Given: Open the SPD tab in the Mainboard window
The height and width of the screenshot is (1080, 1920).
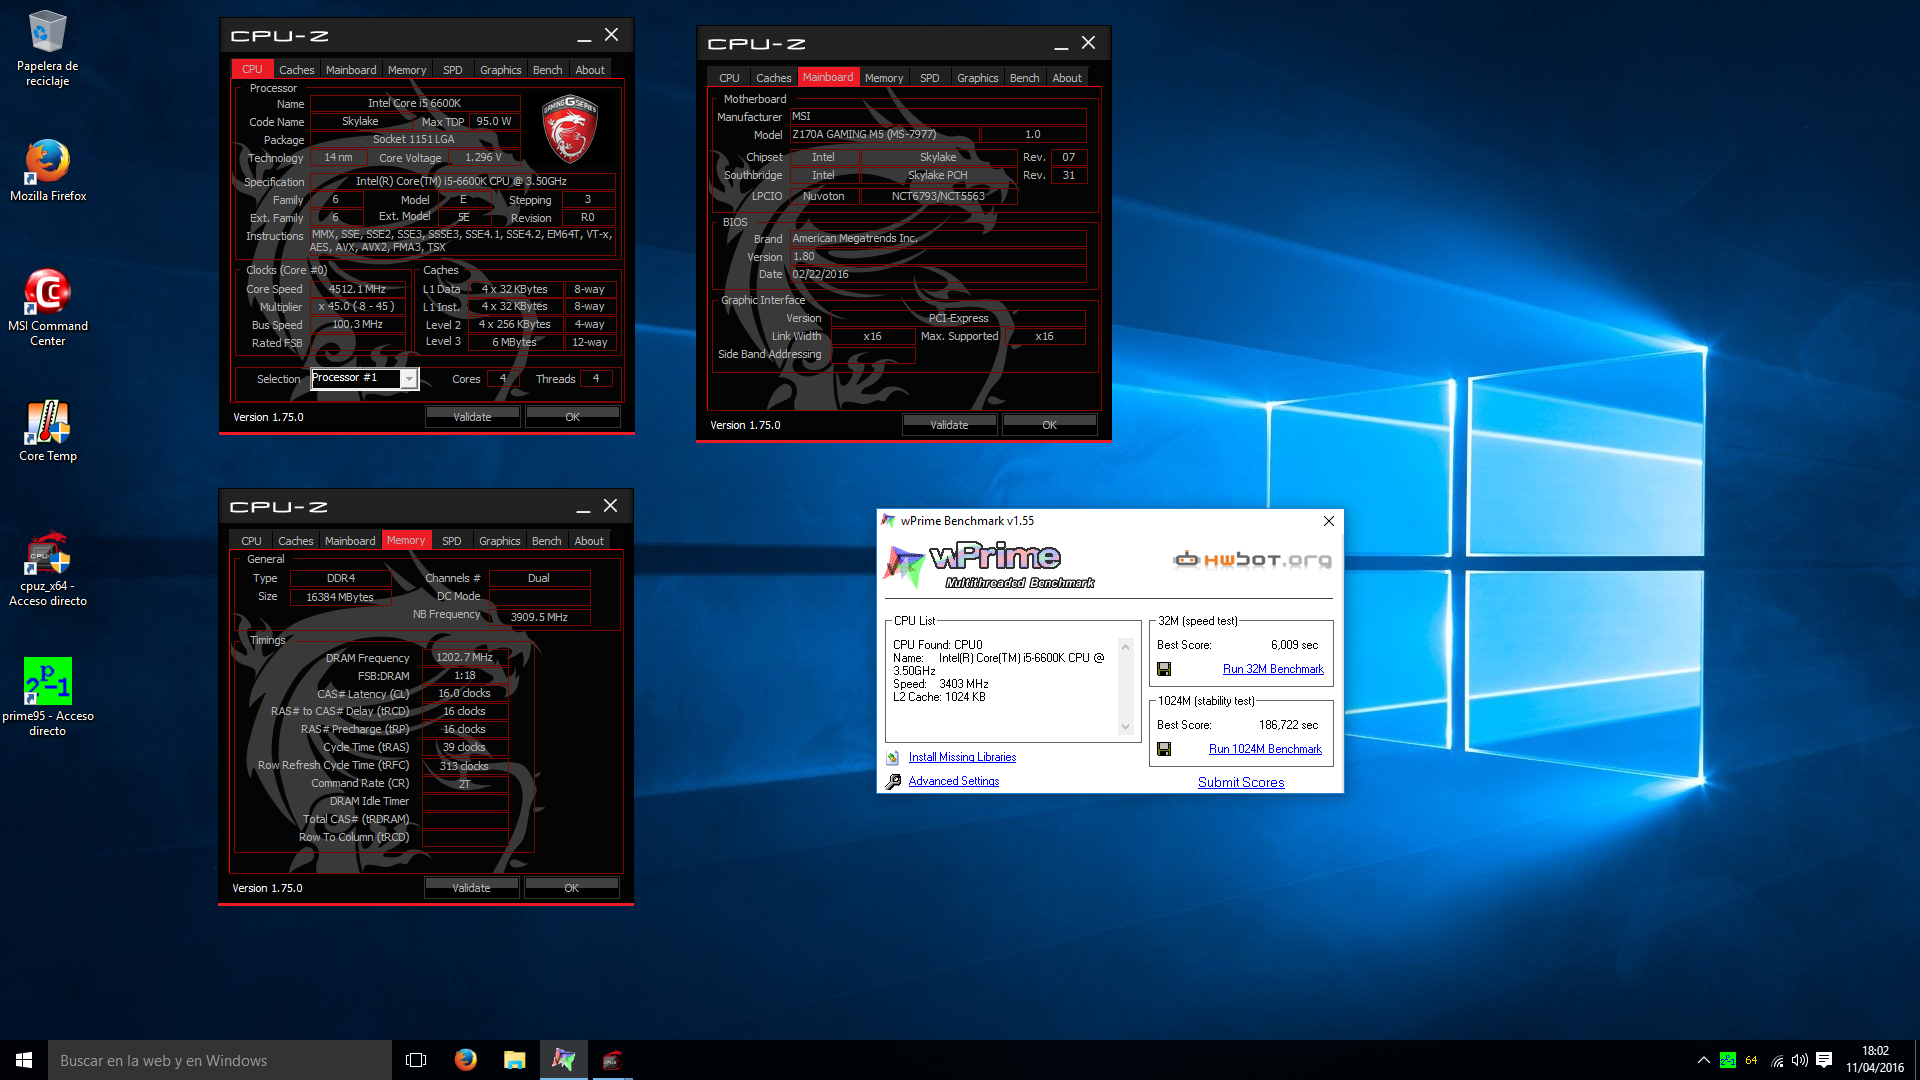Looking at the screenshot, I should click(930, 78).
